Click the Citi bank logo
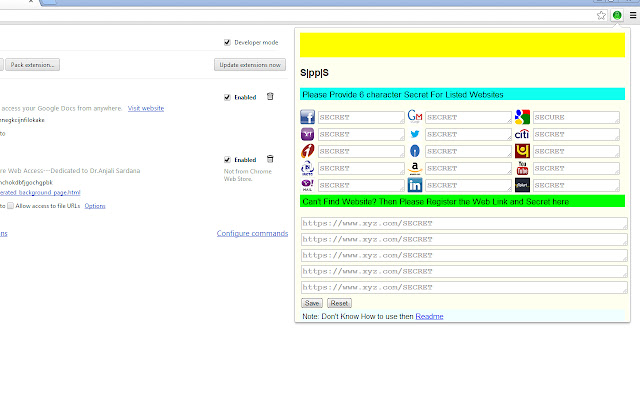 [x=522, y=134]
